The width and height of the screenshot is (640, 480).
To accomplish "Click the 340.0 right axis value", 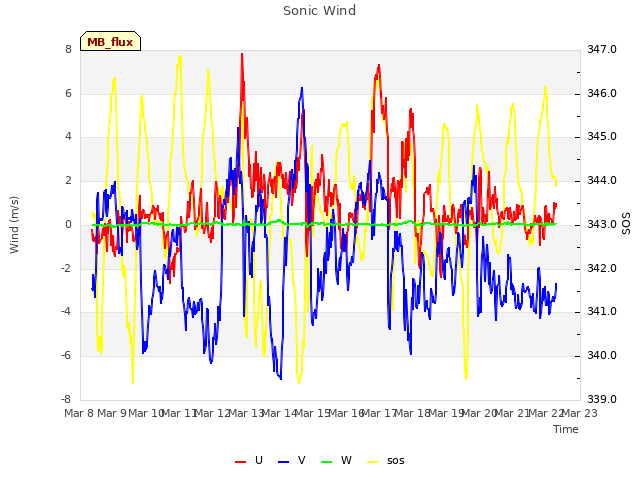I will [x=602, y=356].
